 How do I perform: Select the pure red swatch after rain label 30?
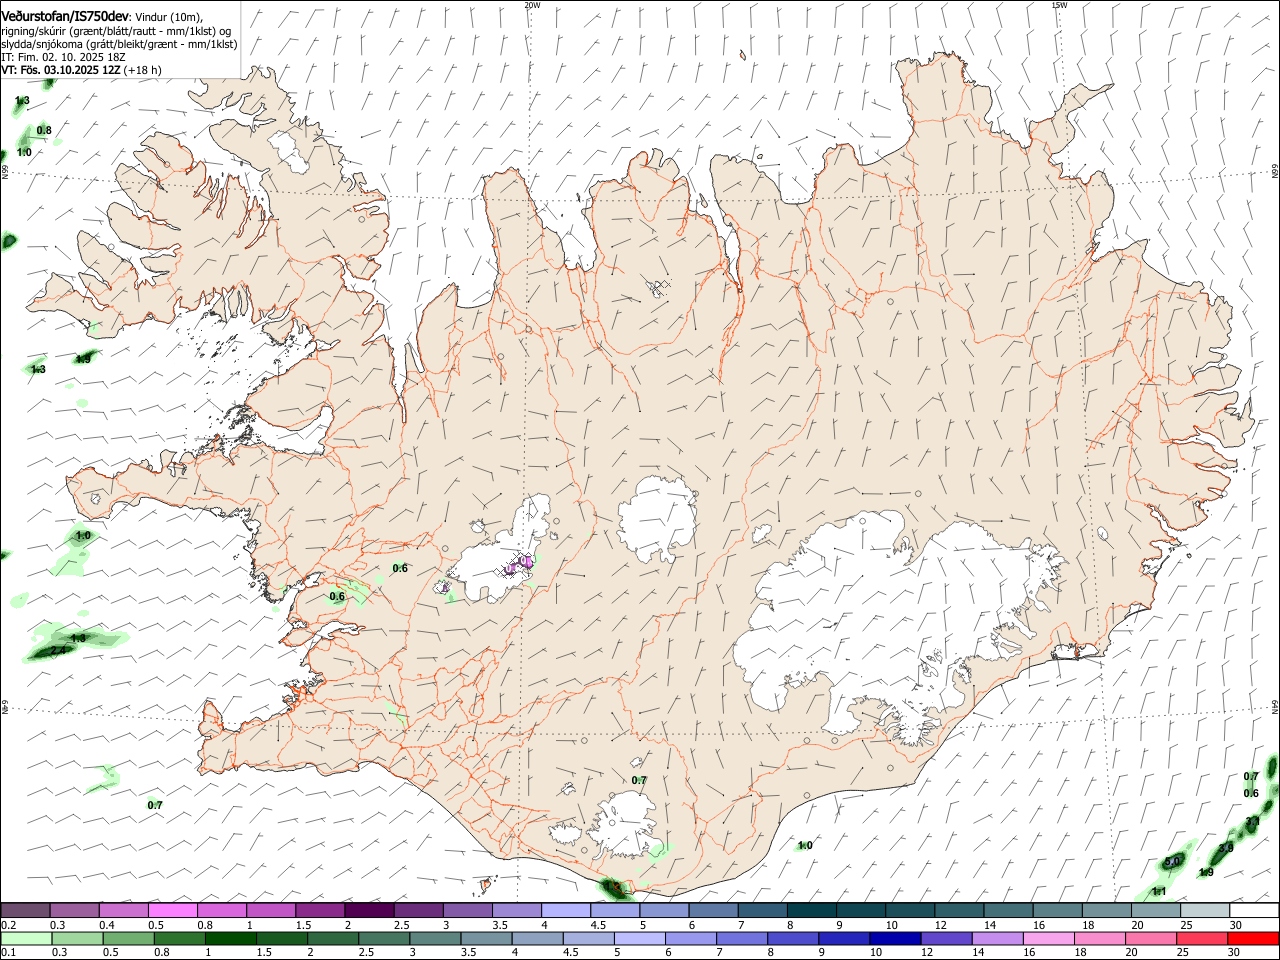[1253, 938]
